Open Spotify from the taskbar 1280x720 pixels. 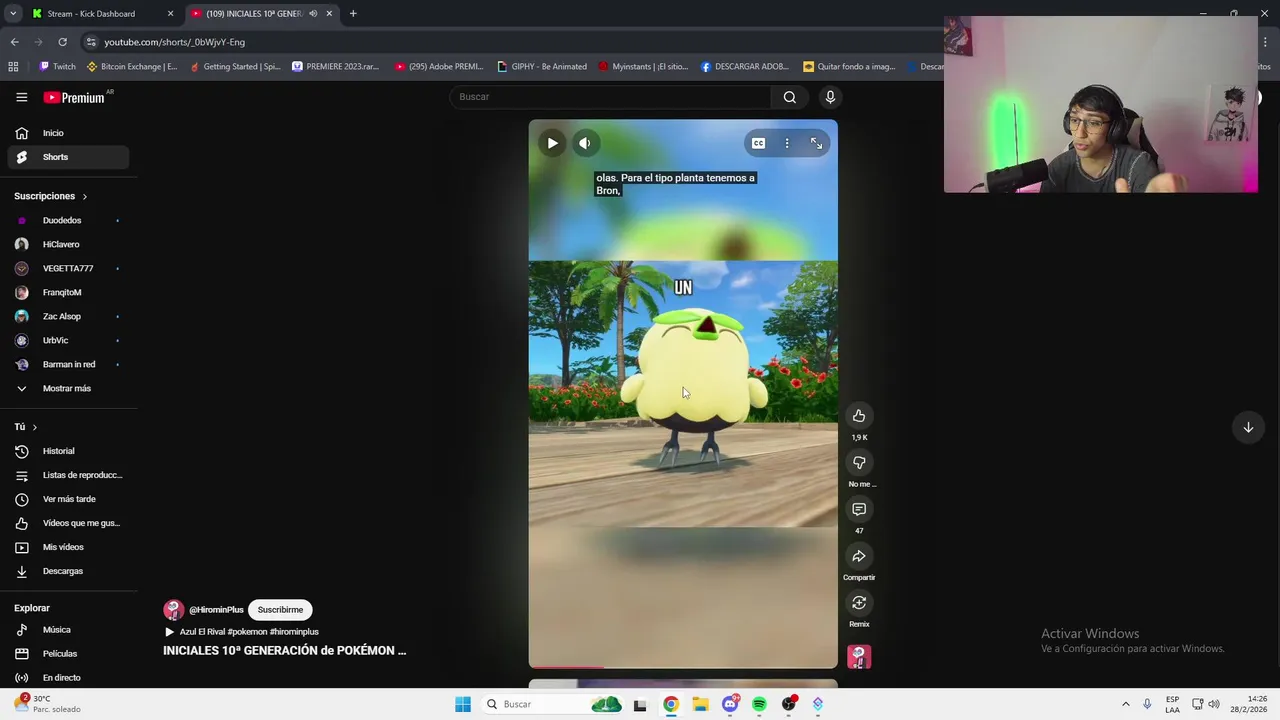(759, 704)
